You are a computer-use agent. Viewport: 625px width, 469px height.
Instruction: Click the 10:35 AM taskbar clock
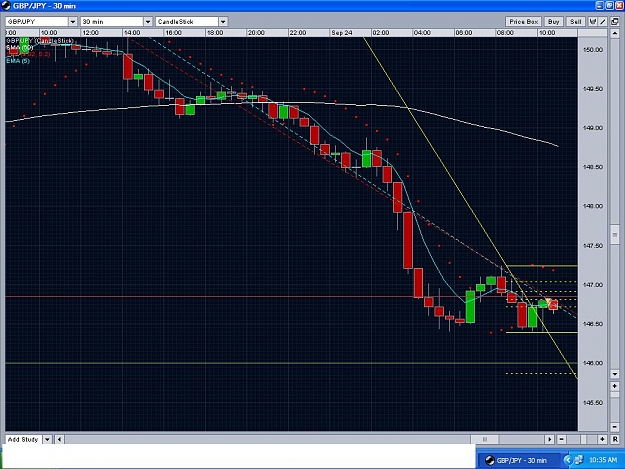pos(603,460)
